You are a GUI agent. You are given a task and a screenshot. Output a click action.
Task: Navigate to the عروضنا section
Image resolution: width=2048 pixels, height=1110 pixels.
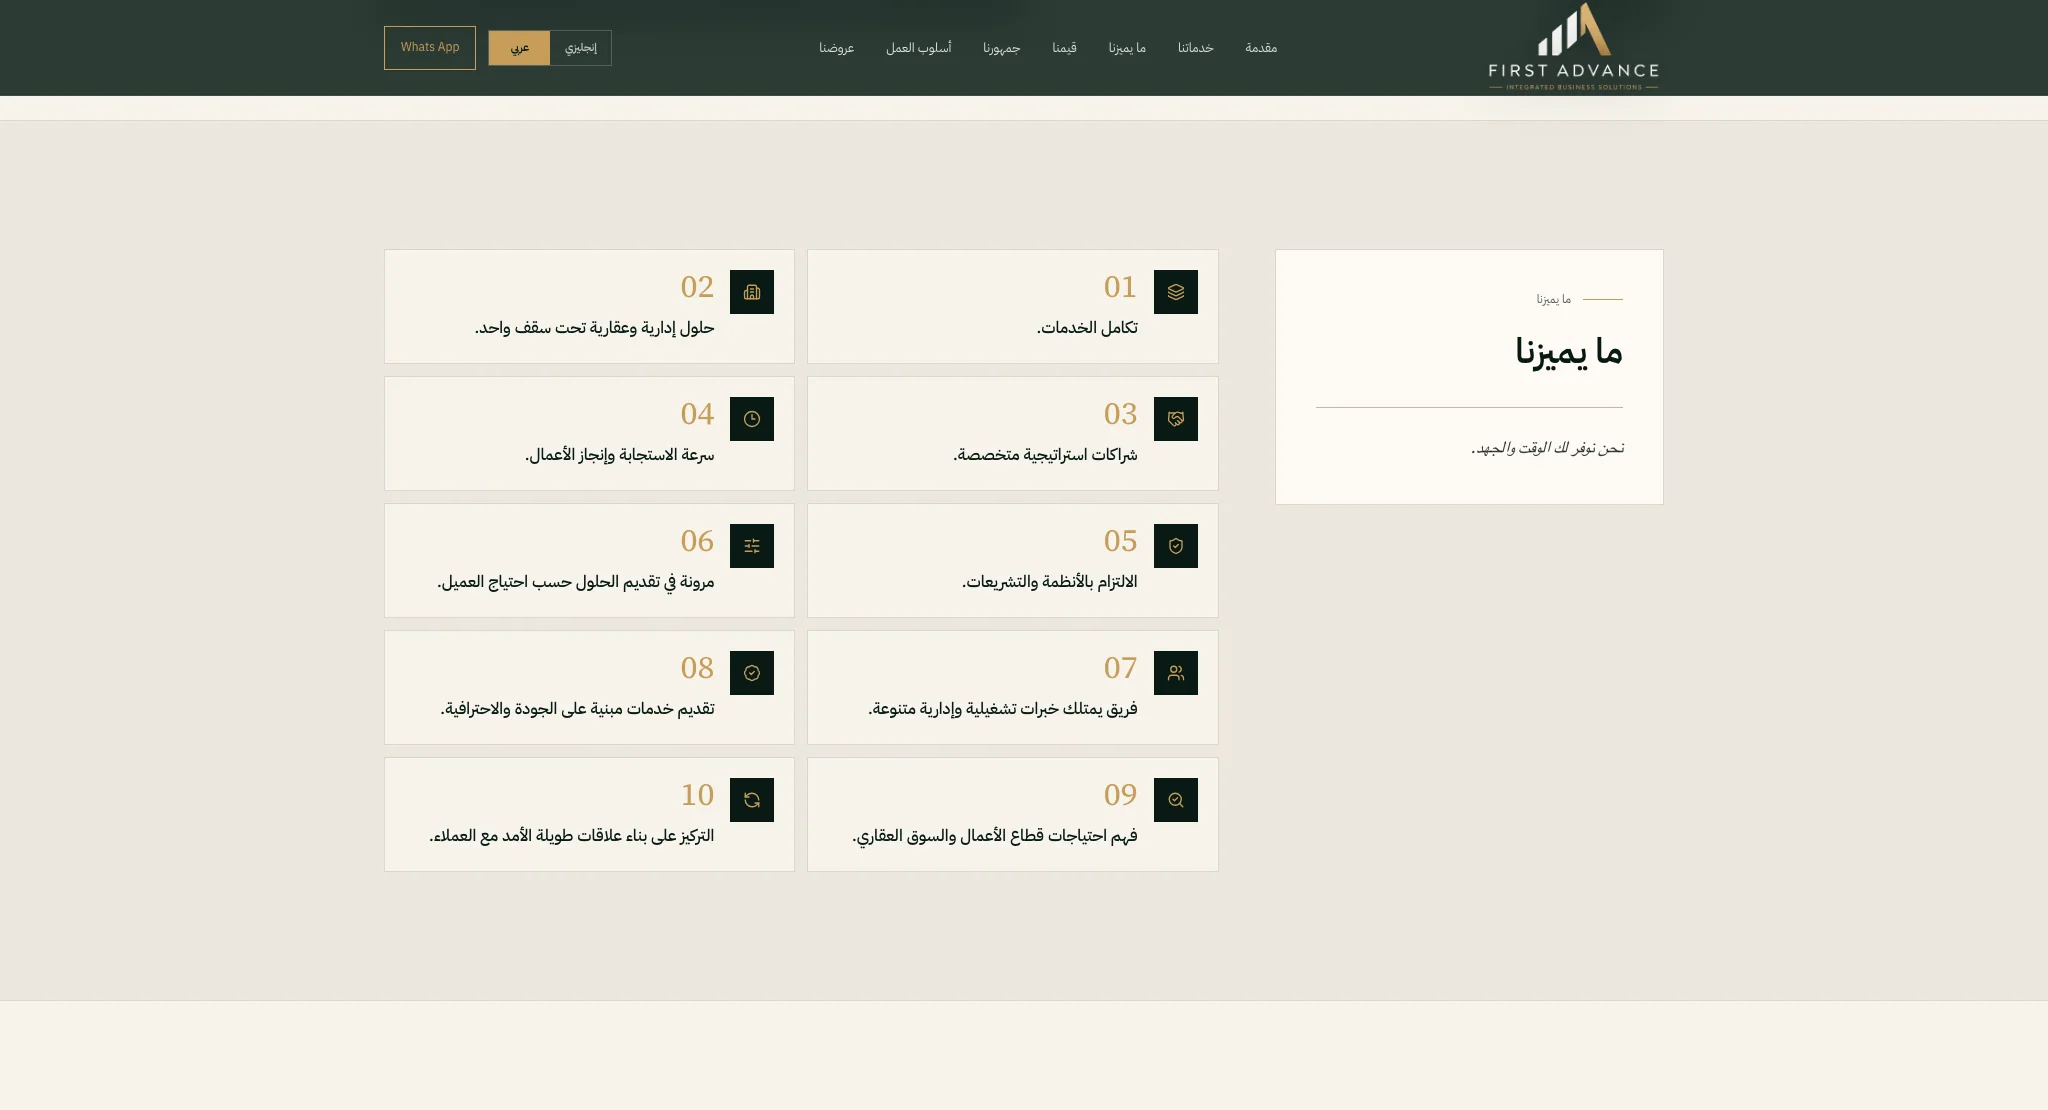(836, 48)
